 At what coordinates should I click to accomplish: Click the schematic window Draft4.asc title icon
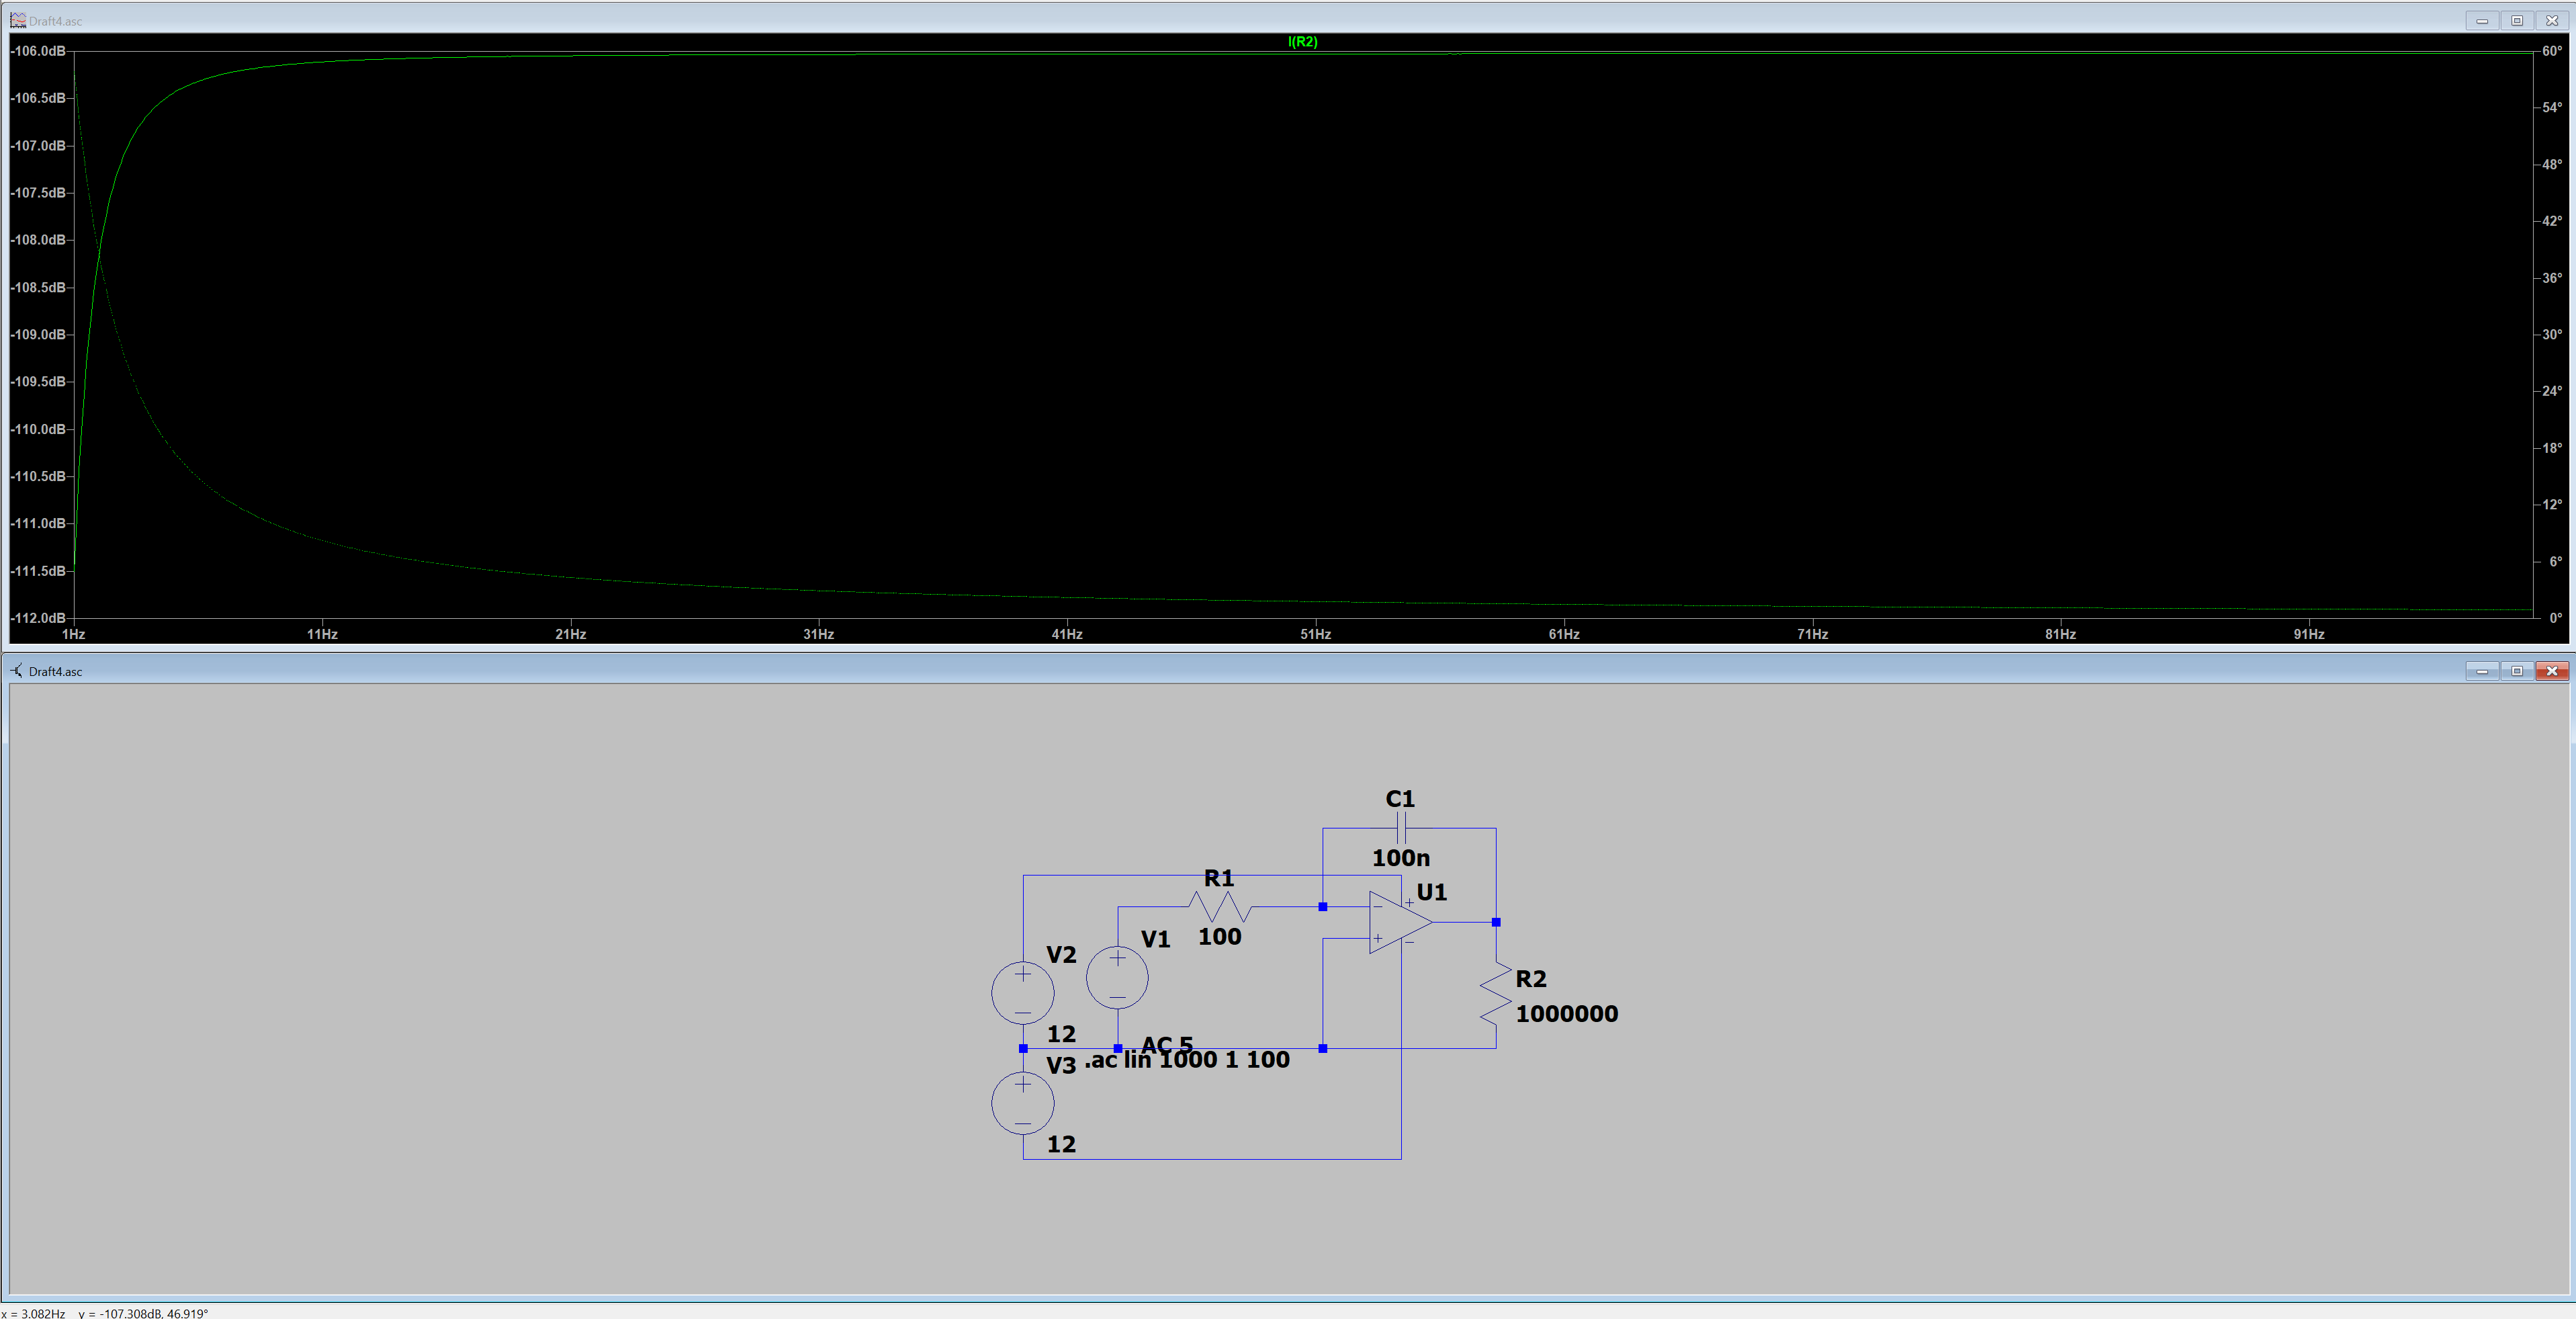click(17, 671)
